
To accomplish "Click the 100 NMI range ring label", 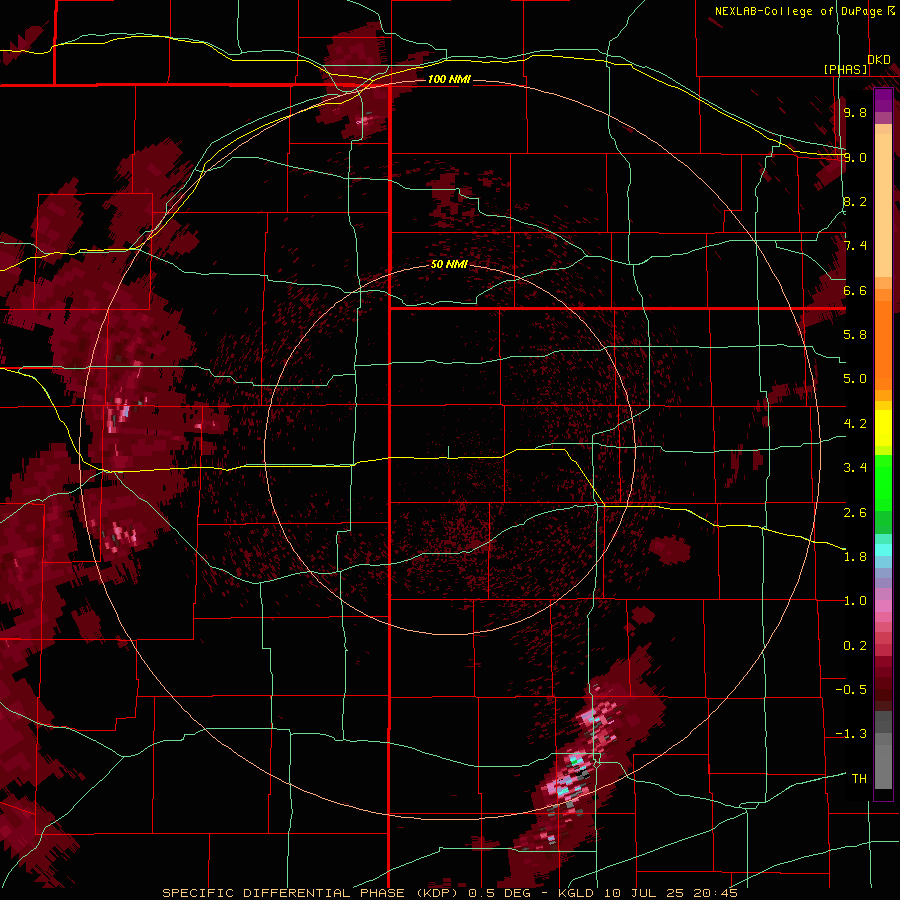I will 449,79.
